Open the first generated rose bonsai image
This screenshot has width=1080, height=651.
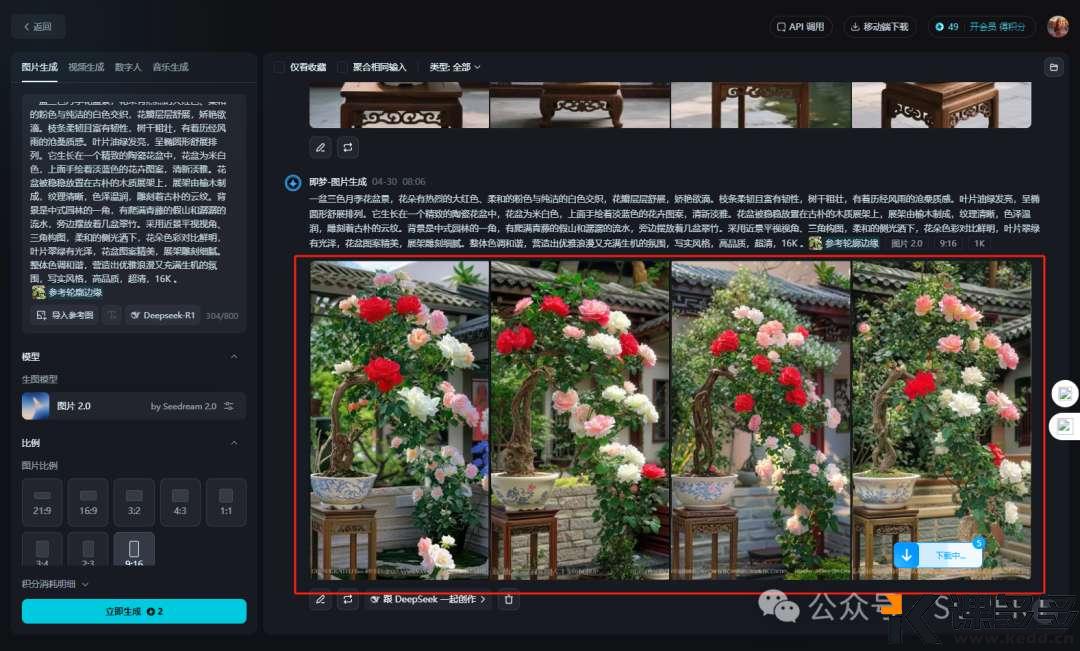click(x=400, y=420)
